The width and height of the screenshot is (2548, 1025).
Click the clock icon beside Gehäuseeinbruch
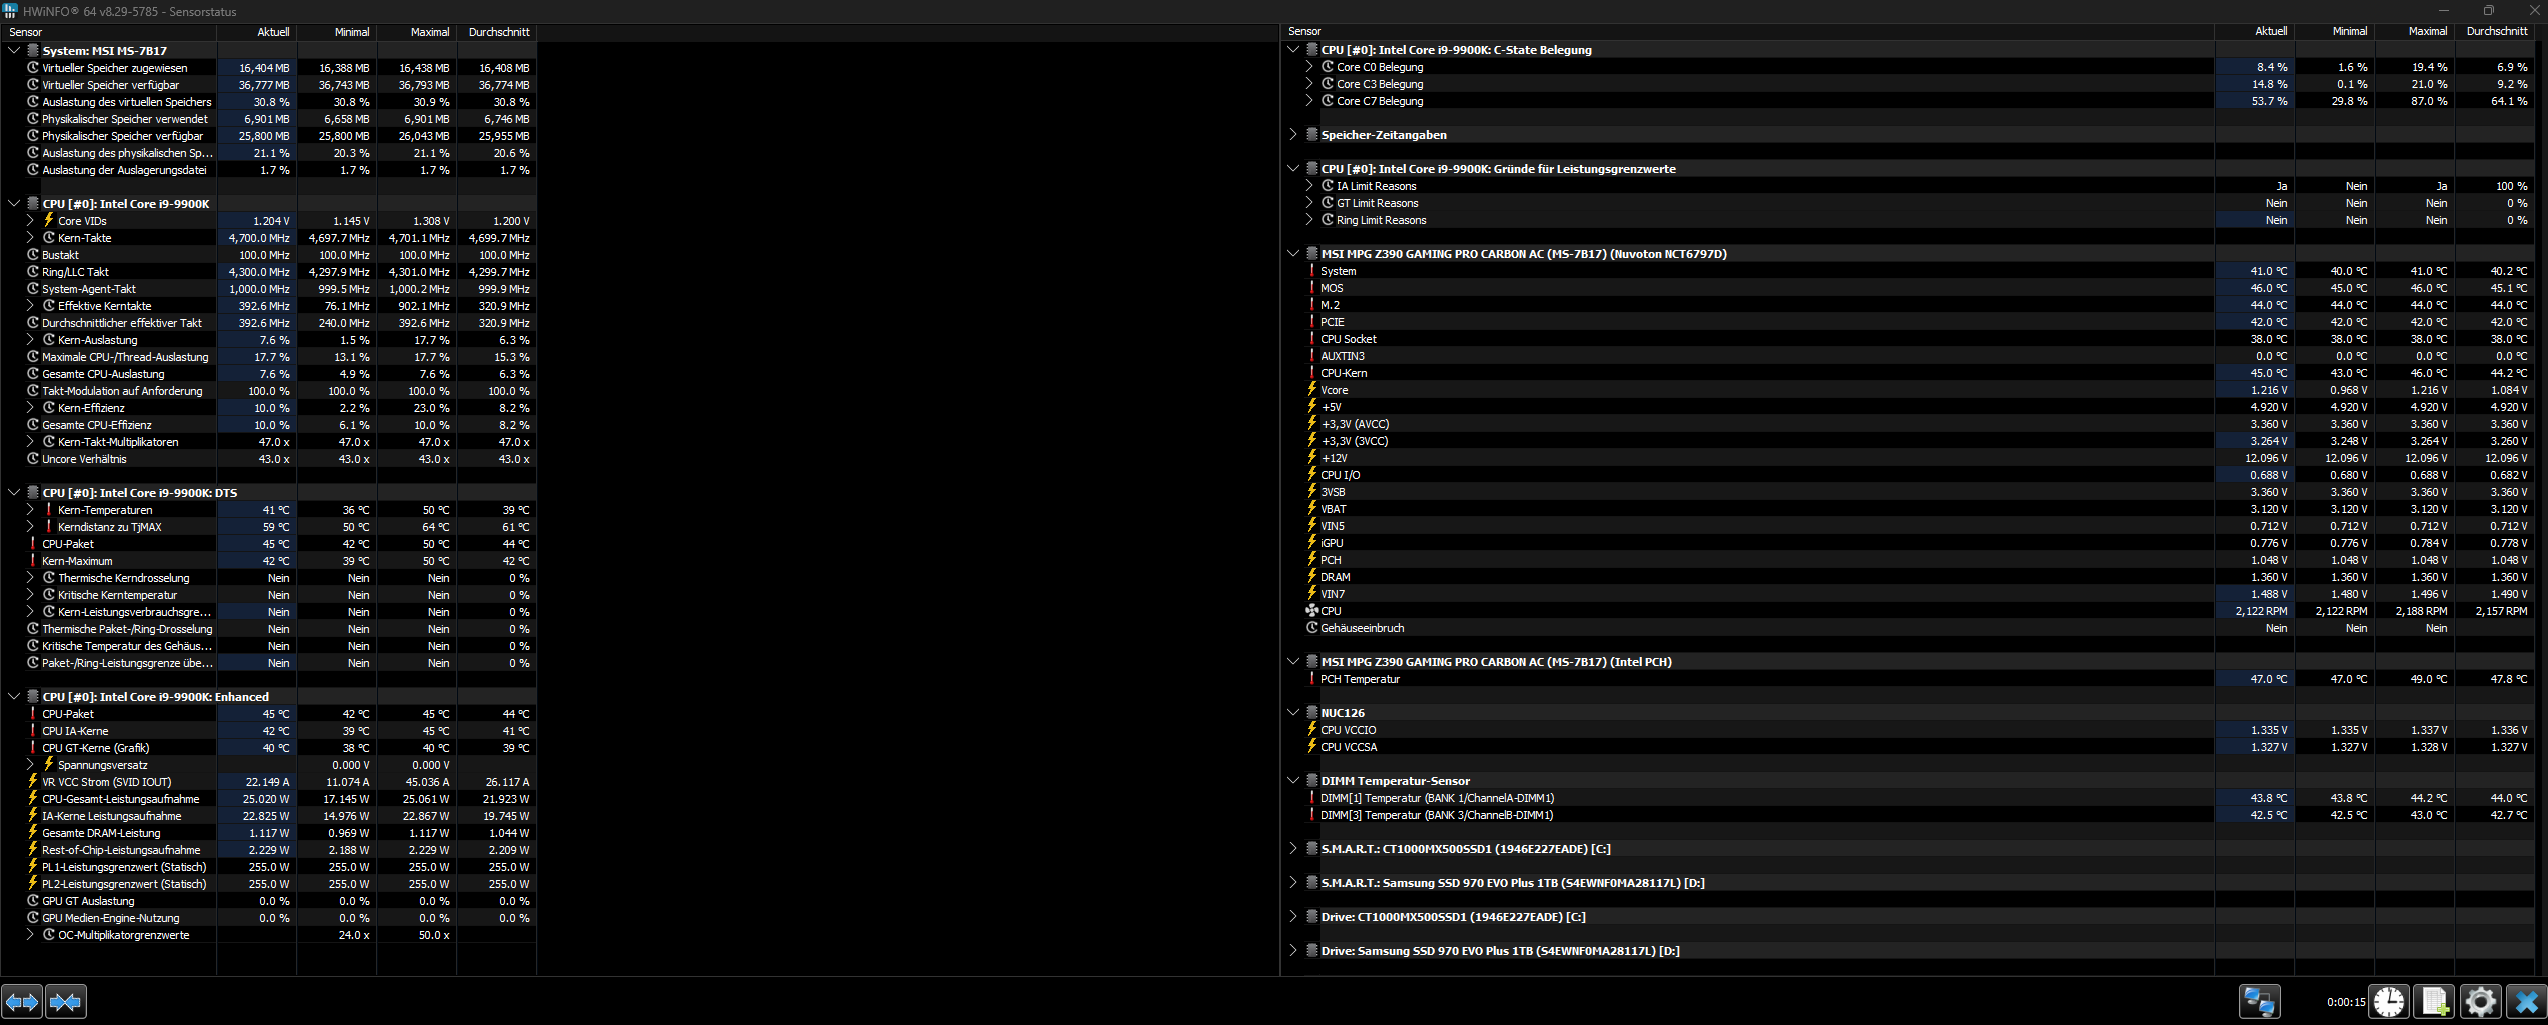[x=1312, y=628]
